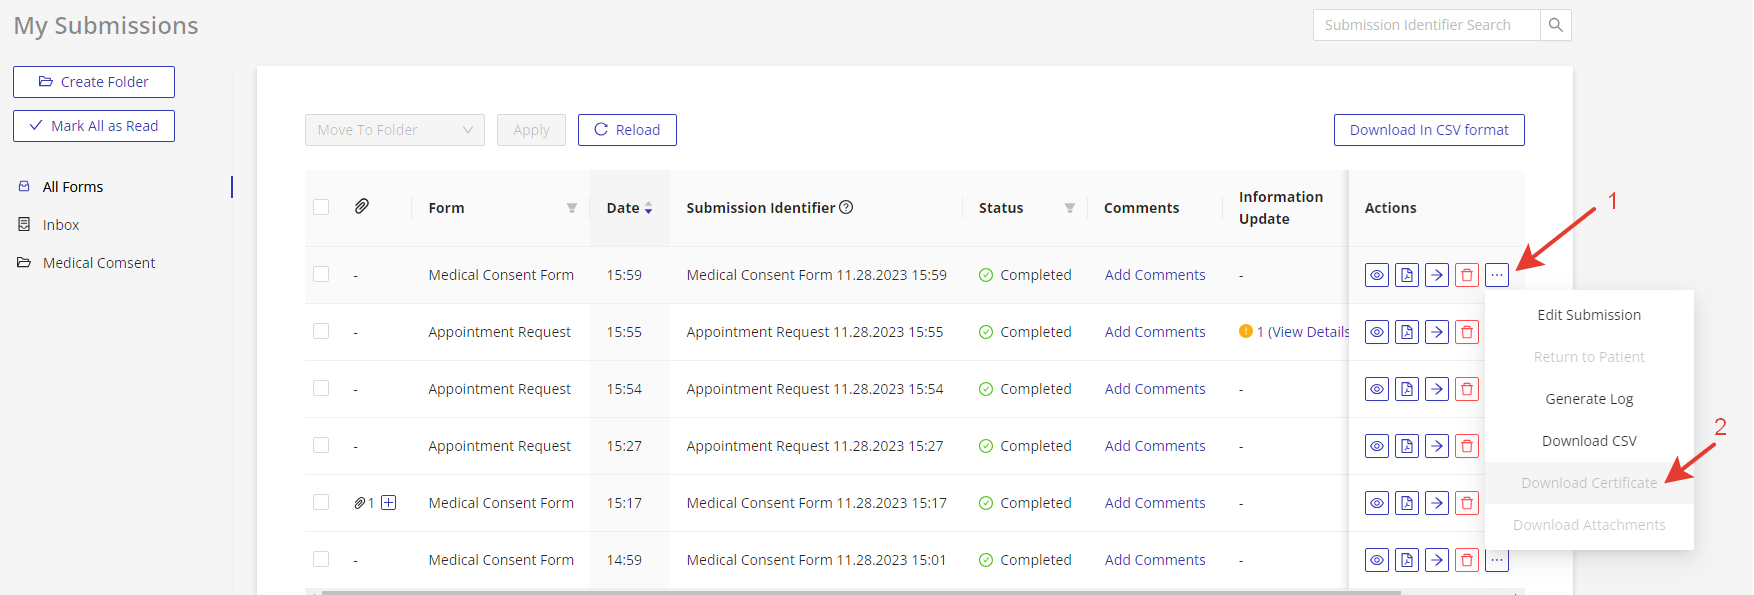Click the Submission Identifier Search field
This screenshot has height=595, width=1754.
tap(1426, 25)
